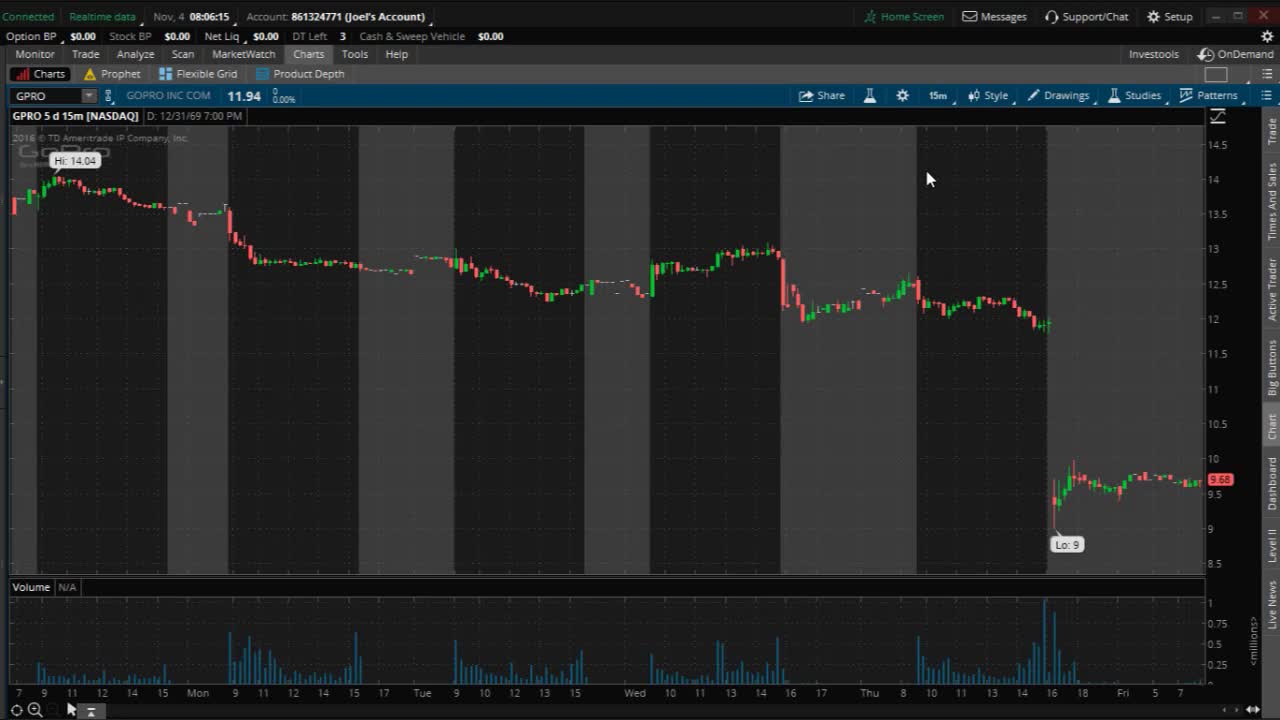Screen dimensions: 1280x720
Task: Click the grid layout rectangle icon
Action: pyautogui.click(x=1216, y=74)
